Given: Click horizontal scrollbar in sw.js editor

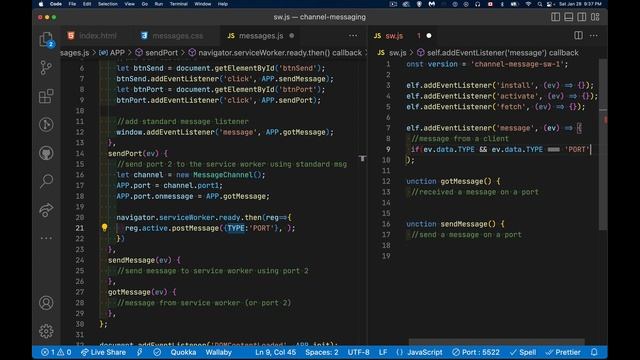Looking at the screenshot, I should click(x=496, y=341).
